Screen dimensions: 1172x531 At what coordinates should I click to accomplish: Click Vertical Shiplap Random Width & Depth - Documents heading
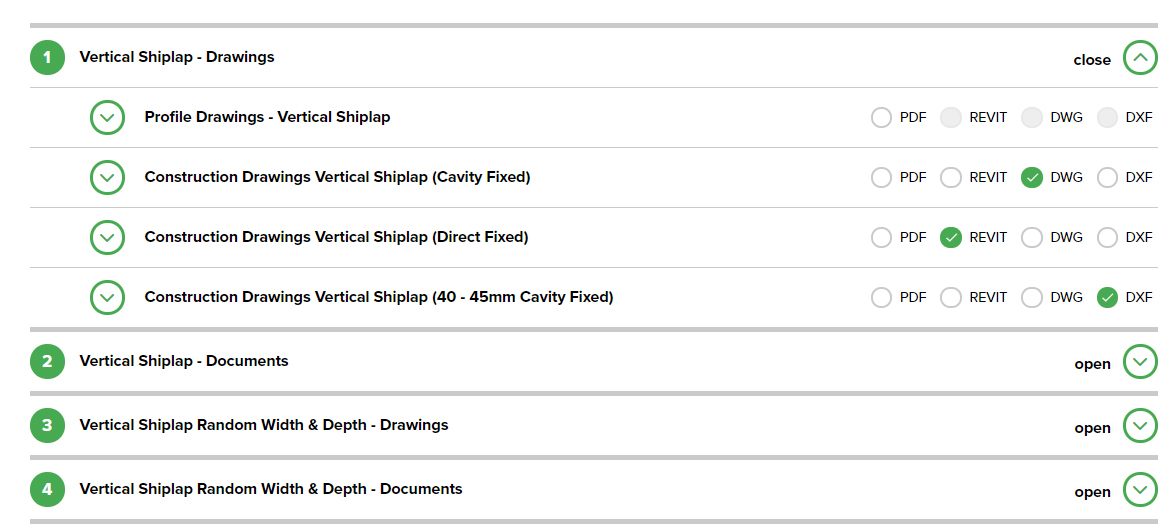pyautogui.click(x=271, y=489)
